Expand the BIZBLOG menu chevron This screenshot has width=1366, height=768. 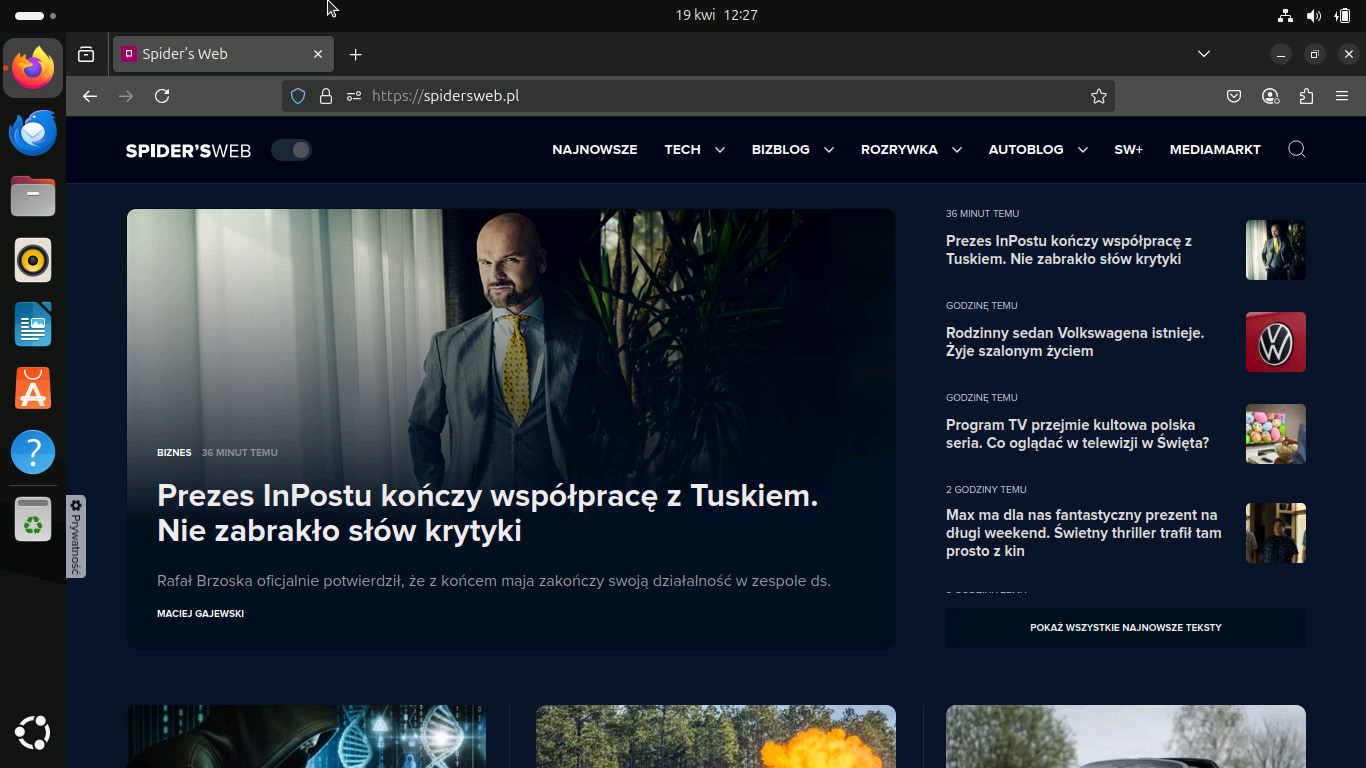tap(829, 150)
